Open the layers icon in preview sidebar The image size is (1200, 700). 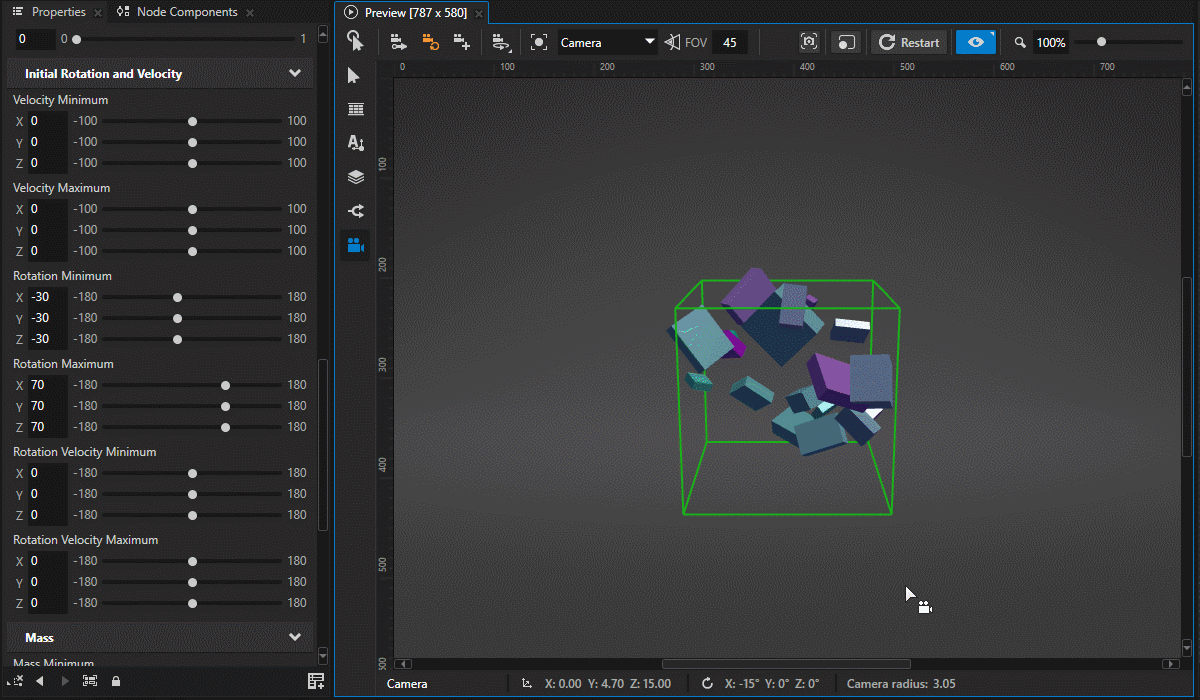click(x=355, y=177)
